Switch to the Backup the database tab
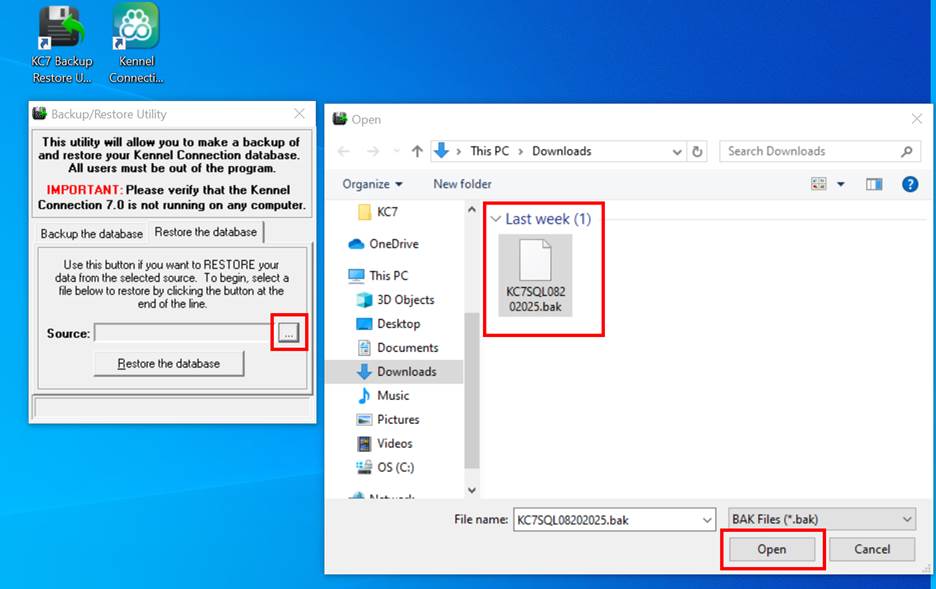The width and height of the screenshot is (936, 589). [91, 233]
